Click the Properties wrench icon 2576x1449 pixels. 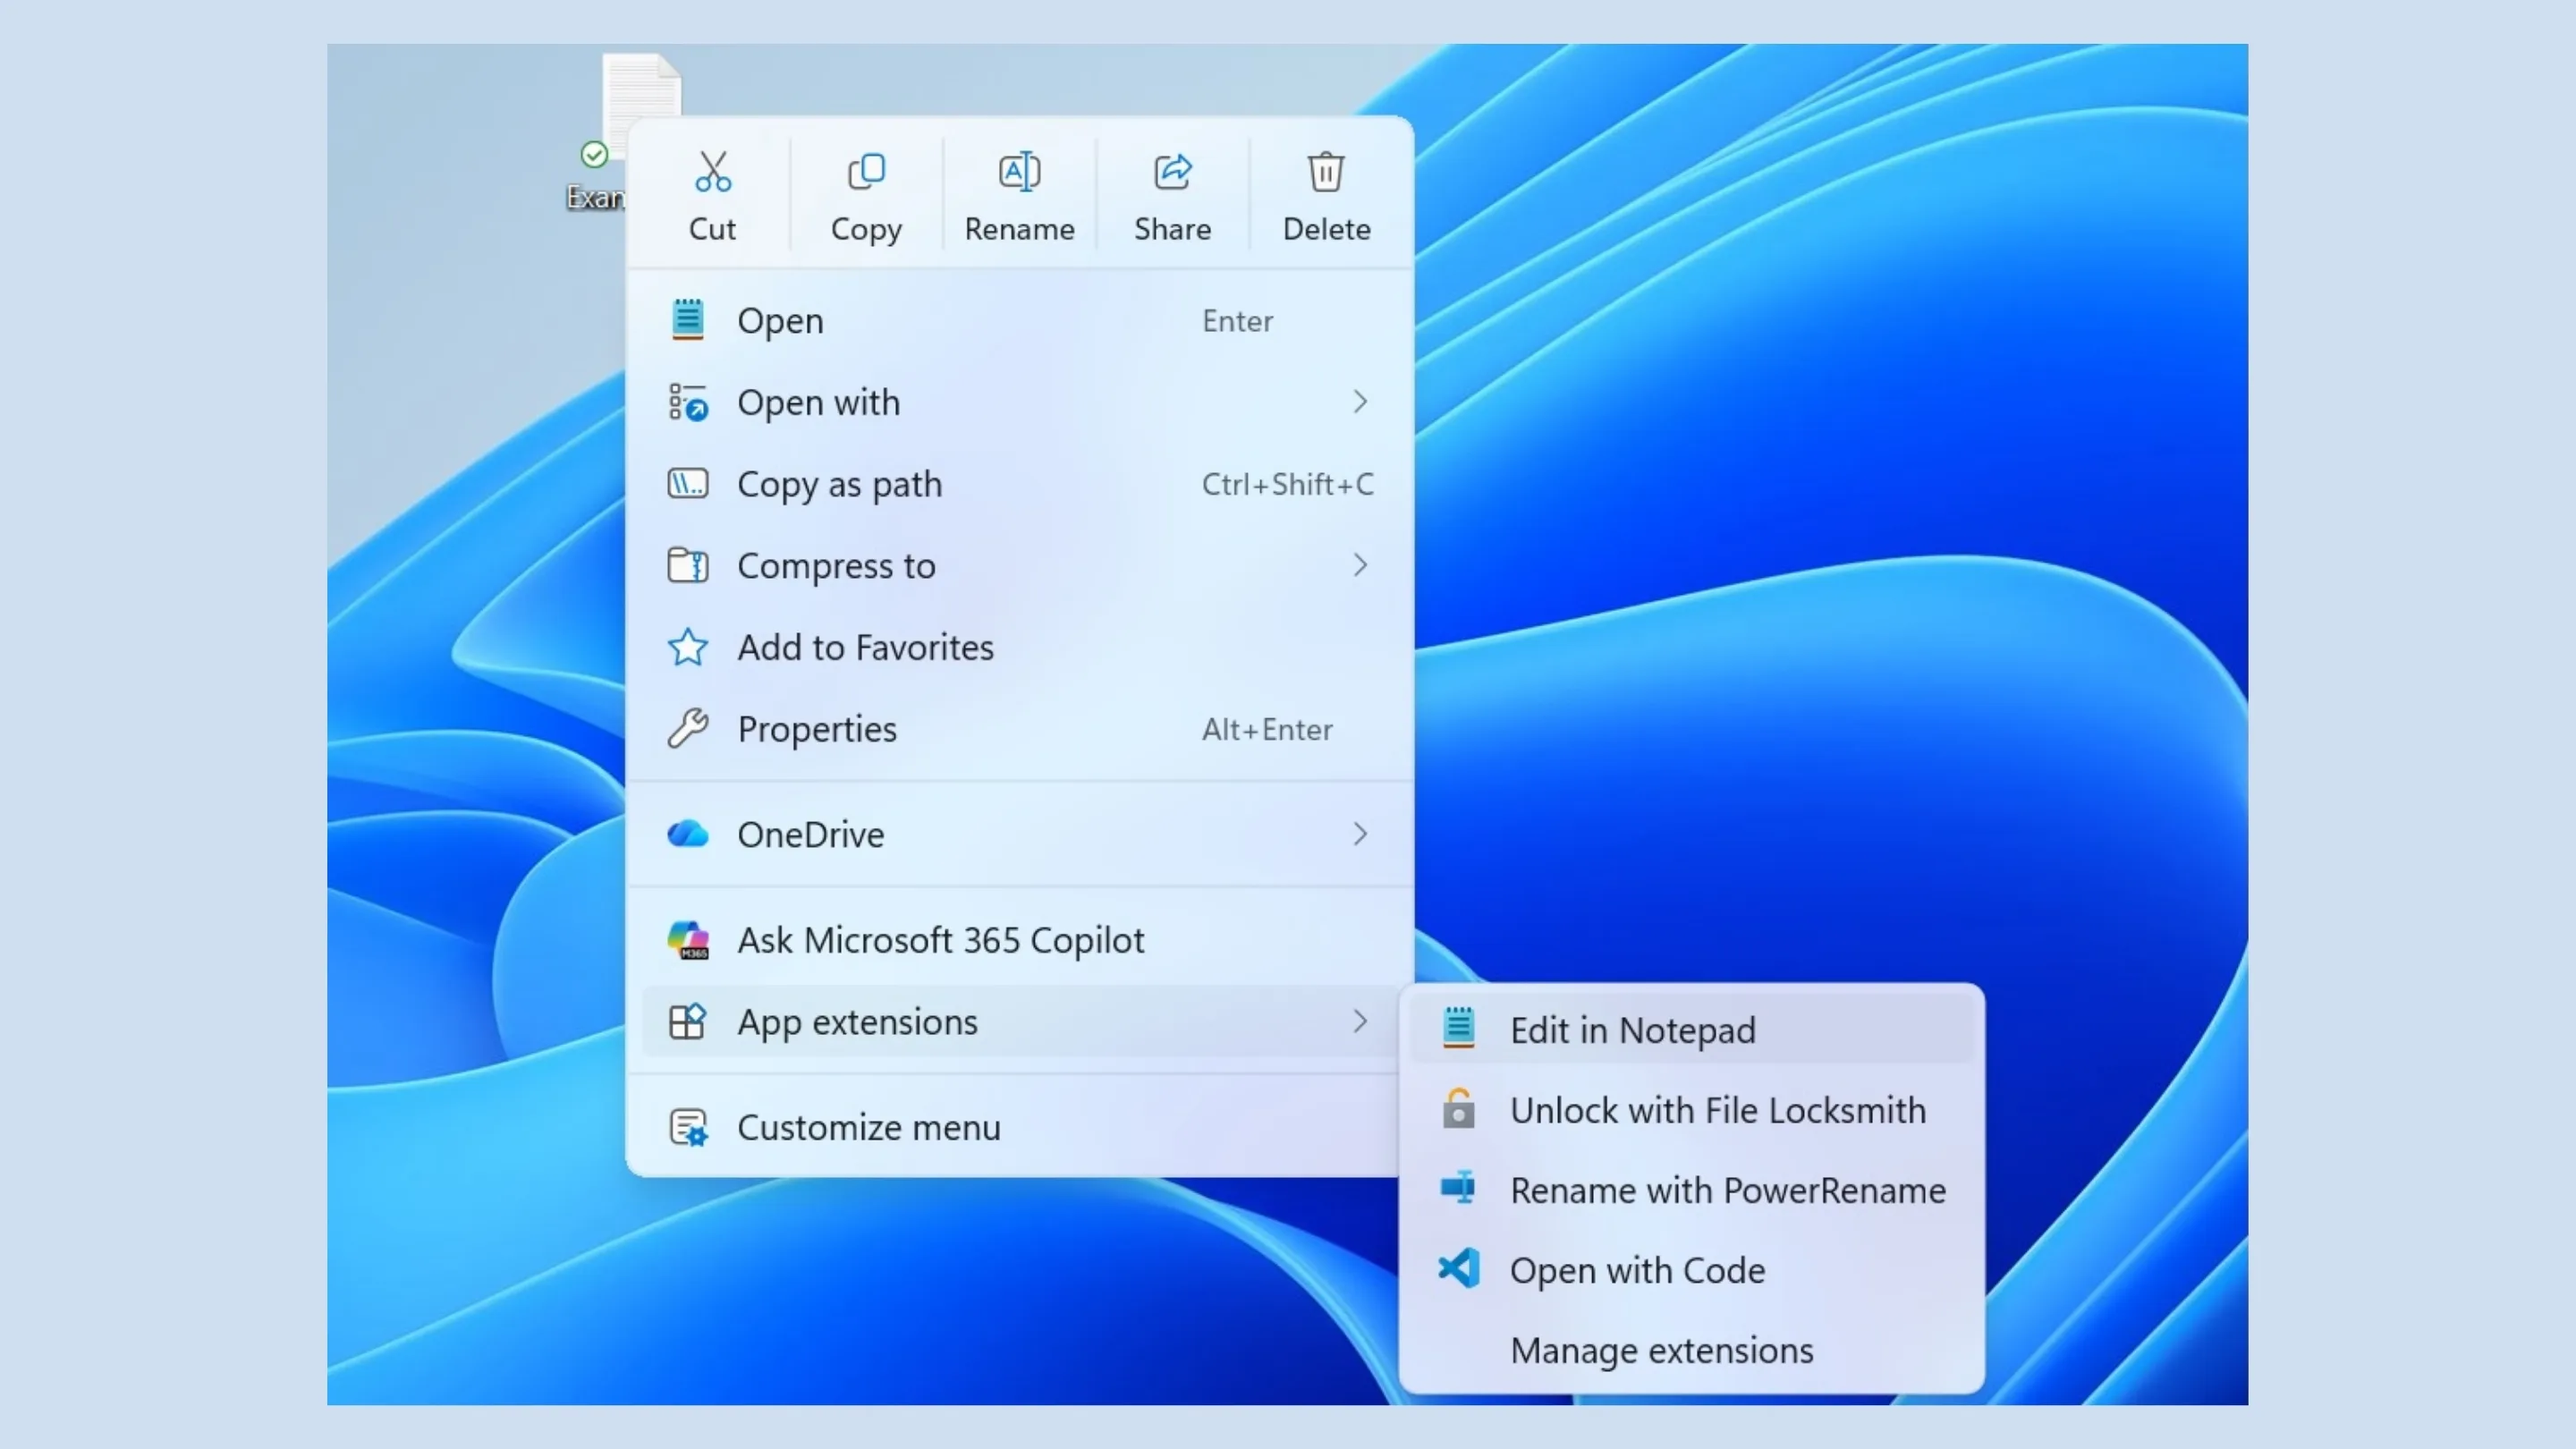[x=688, y=729]
